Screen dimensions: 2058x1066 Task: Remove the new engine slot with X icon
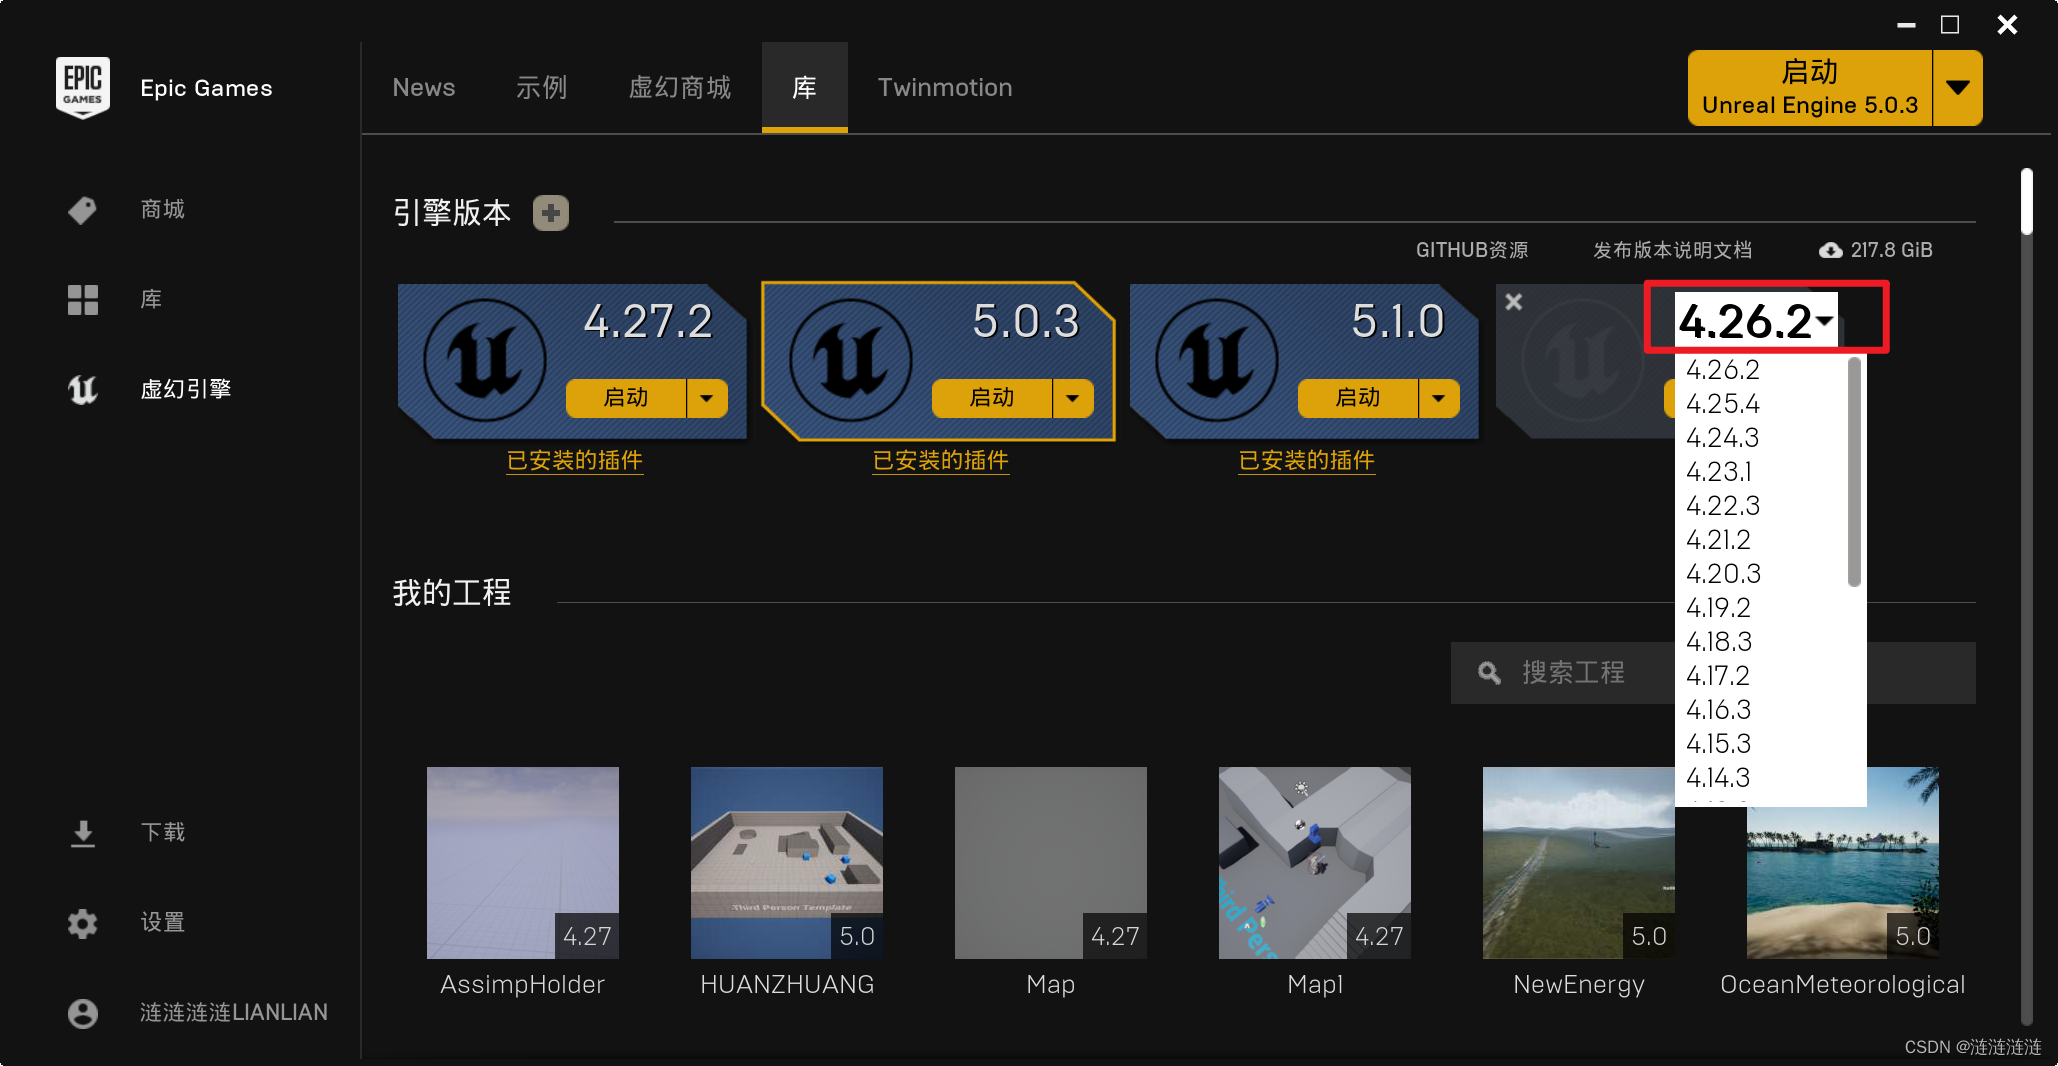tap(1513, 301)
